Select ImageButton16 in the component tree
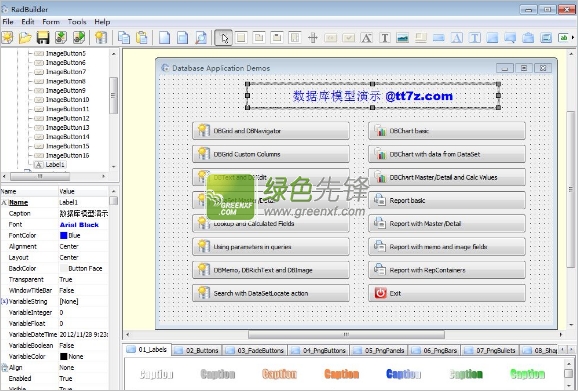The image size is (578, 391). (67, 156)
